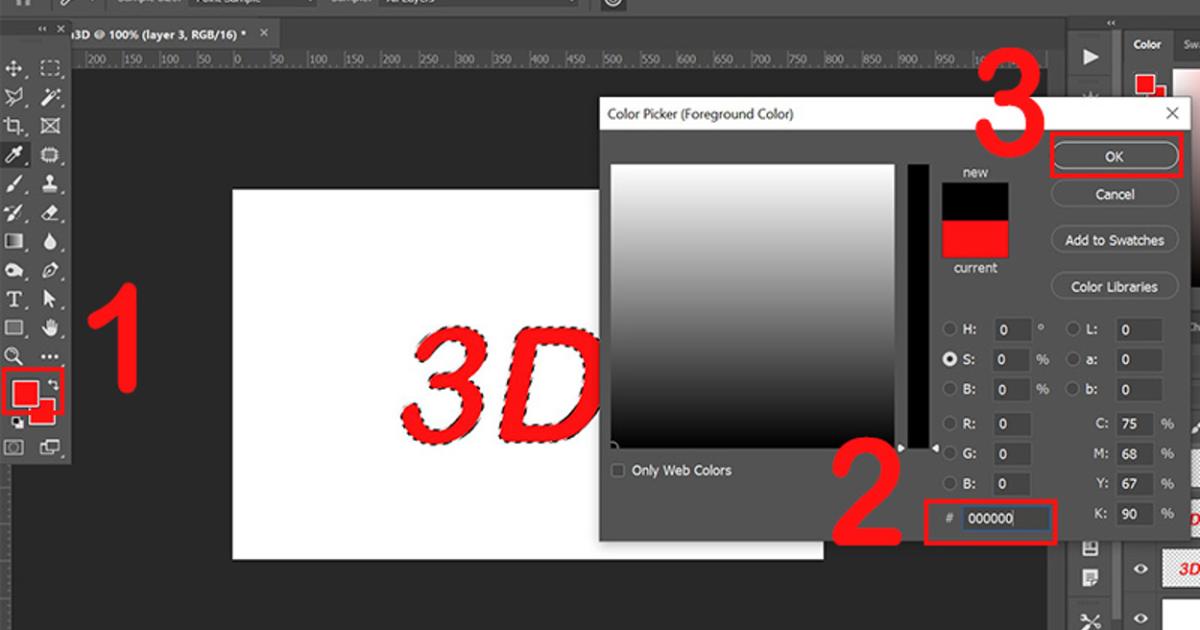This screenshot has width=1200, height=630.
Task: Switch to the Color panel tab
Action: [1147, 44]
